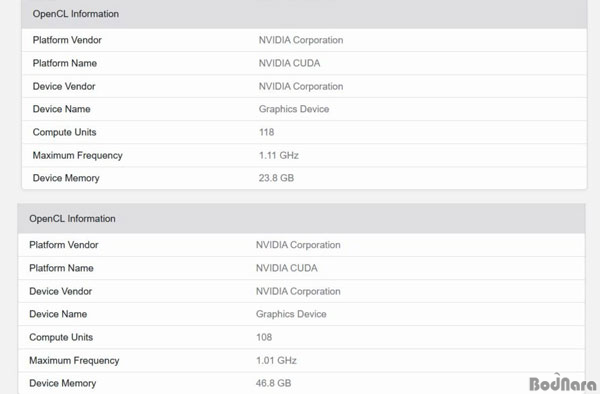Image resolution: width=600 pixels, height=394 pixels.
Task: Click NVIDIA Corporation Platform Vendor in second table
Action: pos(298,245)
